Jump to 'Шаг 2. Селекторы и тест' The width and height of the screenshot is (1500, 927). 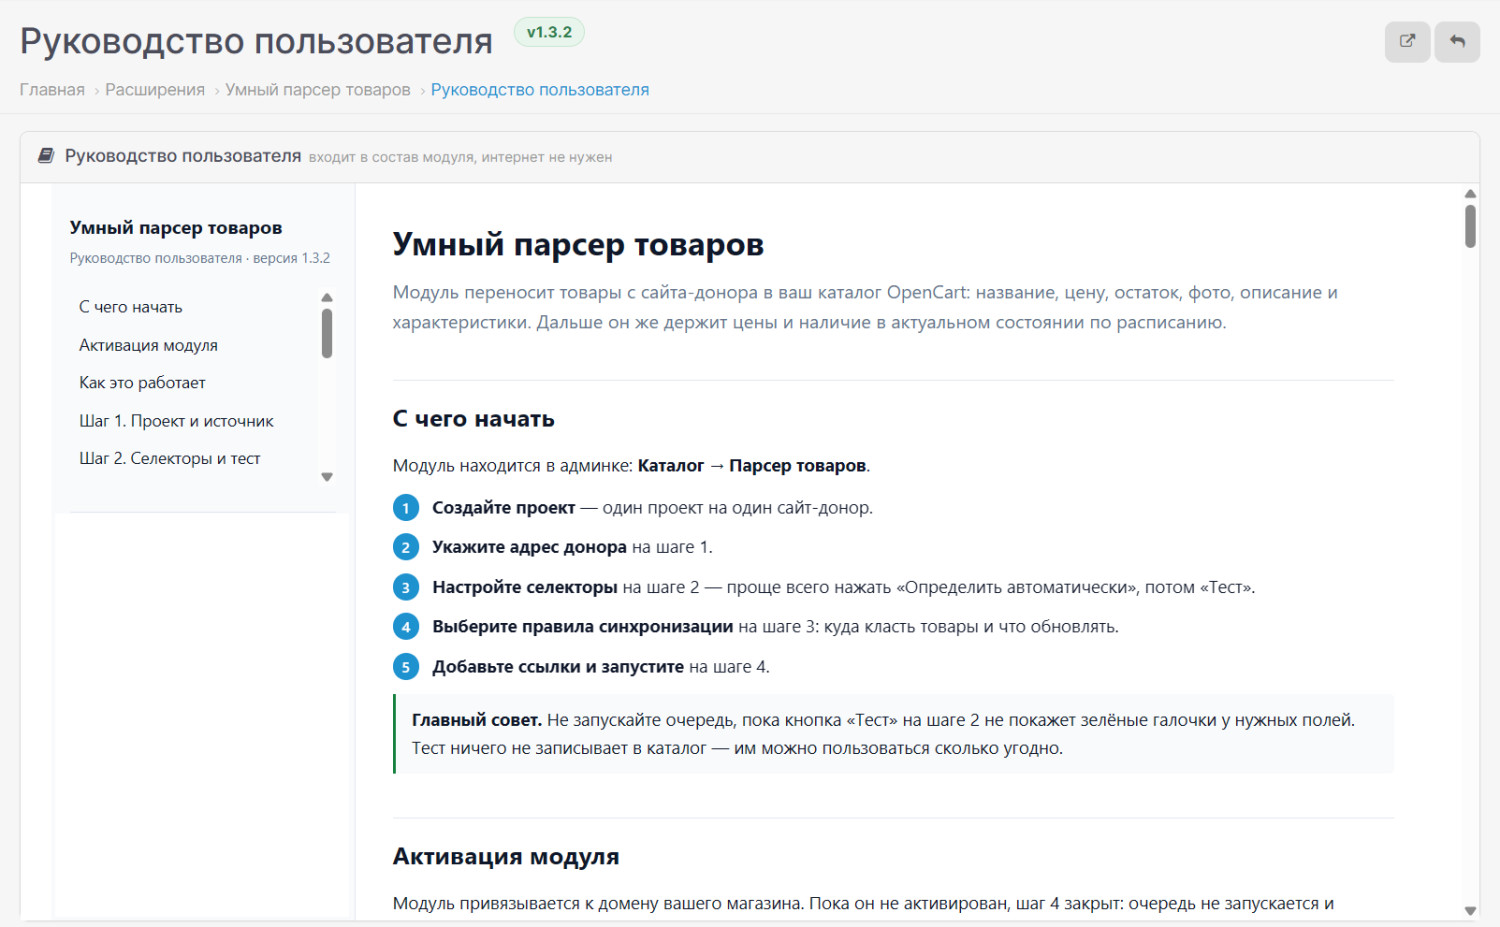[170, 459]
